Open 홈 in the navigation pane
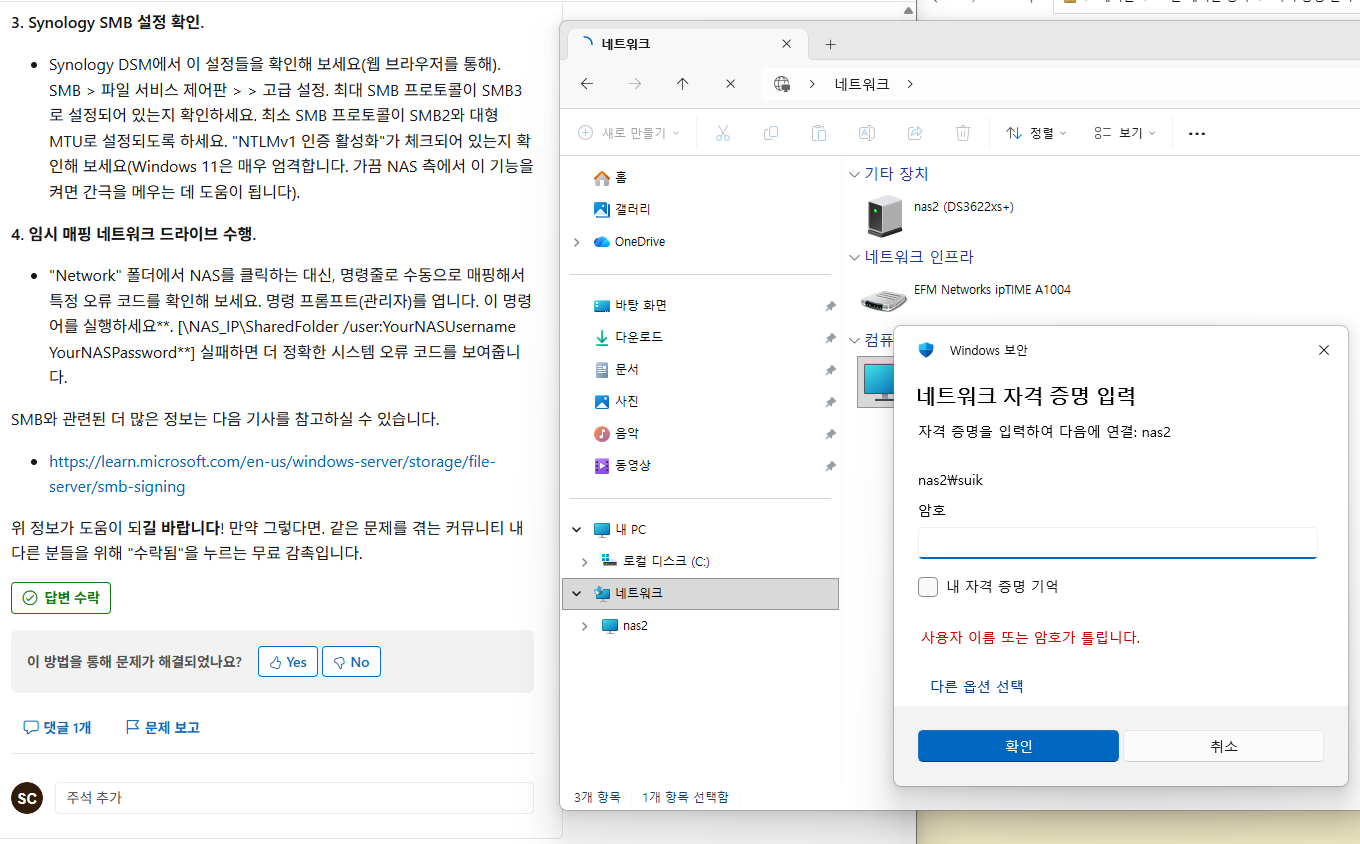Image resolution: width=1360 pixels, height=844 pixels. (610, 177)
